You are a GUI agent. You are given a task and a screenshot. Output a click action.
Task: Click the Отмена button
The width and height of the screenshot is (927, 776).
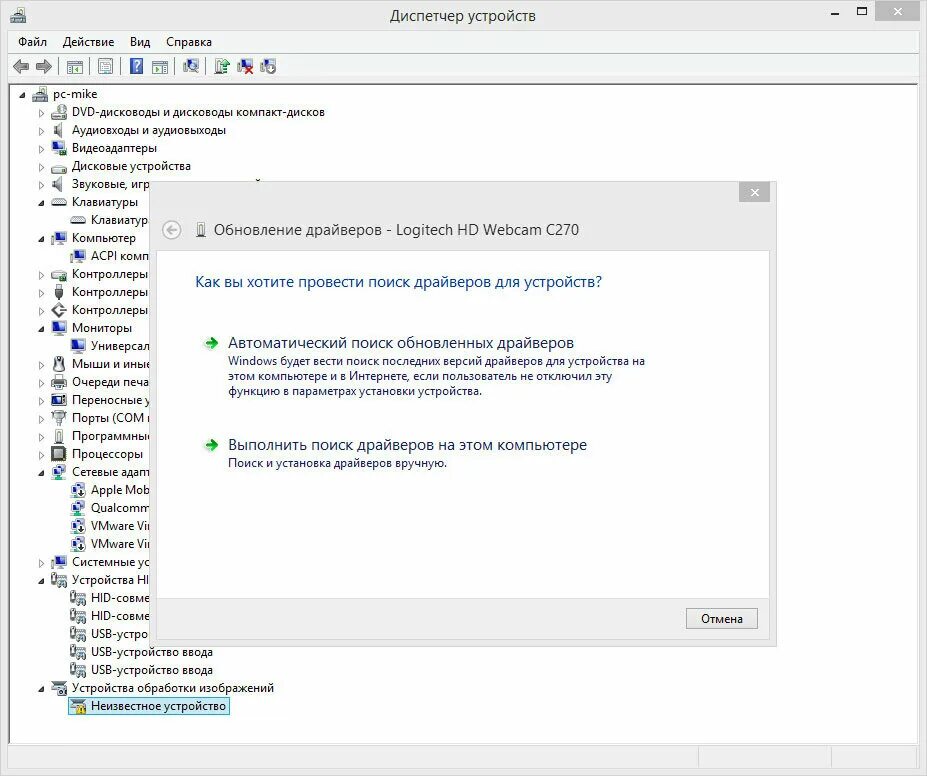[x=721, y=618]
